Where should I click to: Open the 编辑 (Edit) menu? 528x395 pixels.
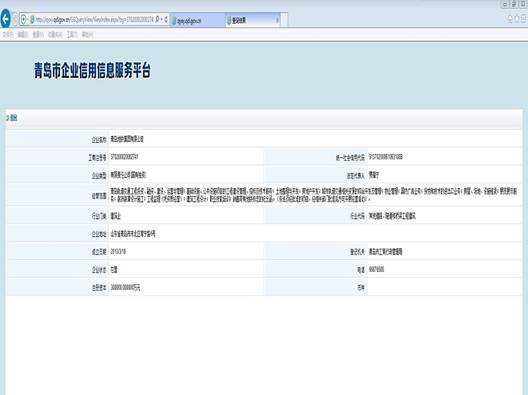point(23,35)
